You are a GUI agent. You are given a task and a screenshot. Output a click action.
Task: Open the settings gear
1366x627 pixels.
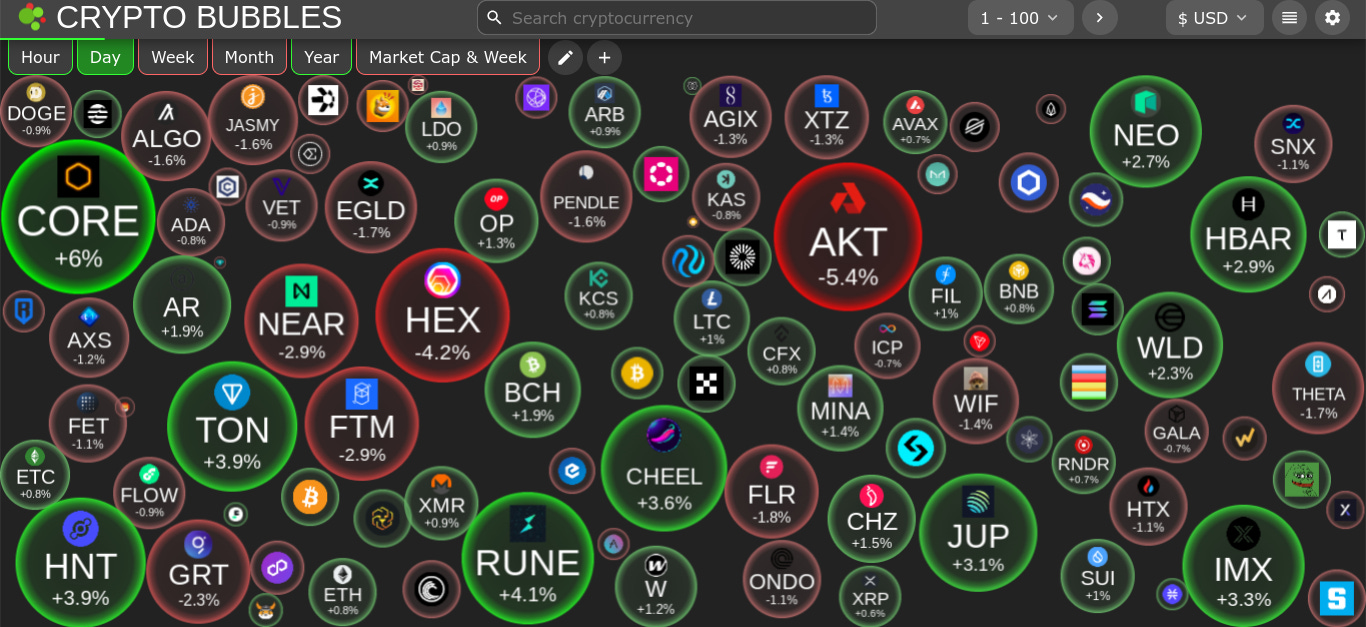tap(1332, 18)
